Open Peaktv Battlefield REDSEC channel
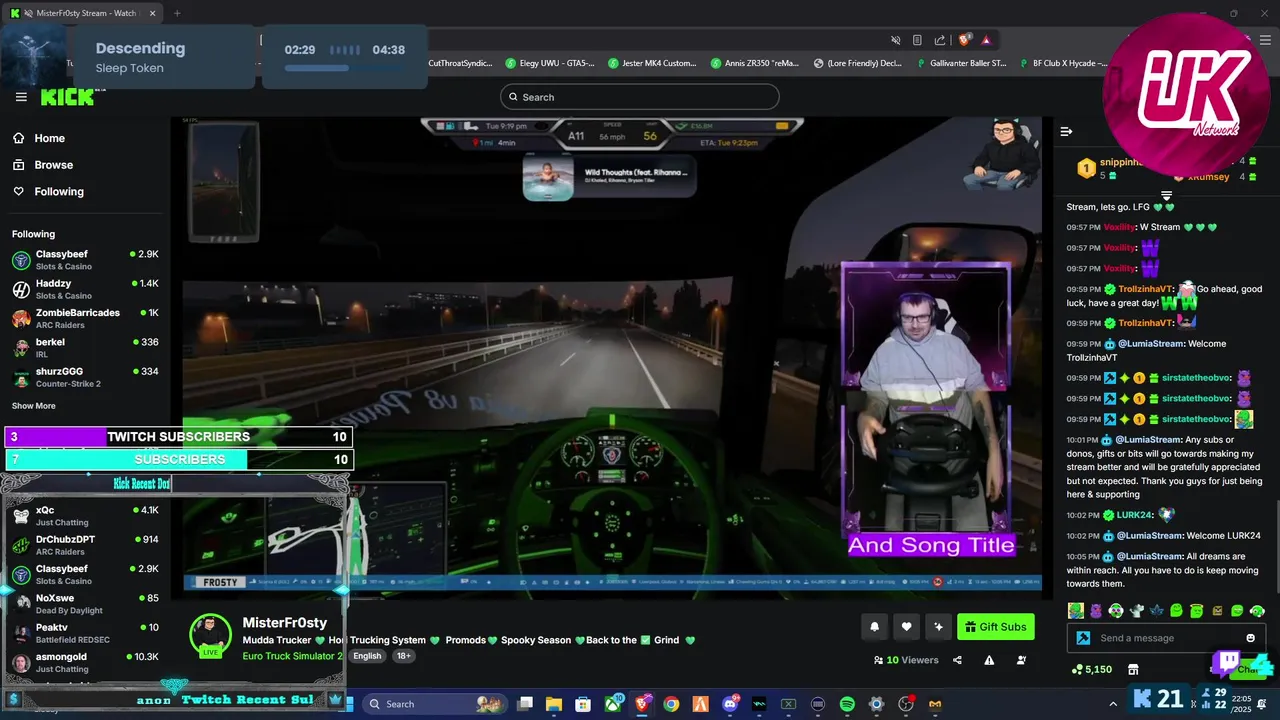Viewport: 1280px width, 720px height. pyautogui.click(x=85, y=633)
